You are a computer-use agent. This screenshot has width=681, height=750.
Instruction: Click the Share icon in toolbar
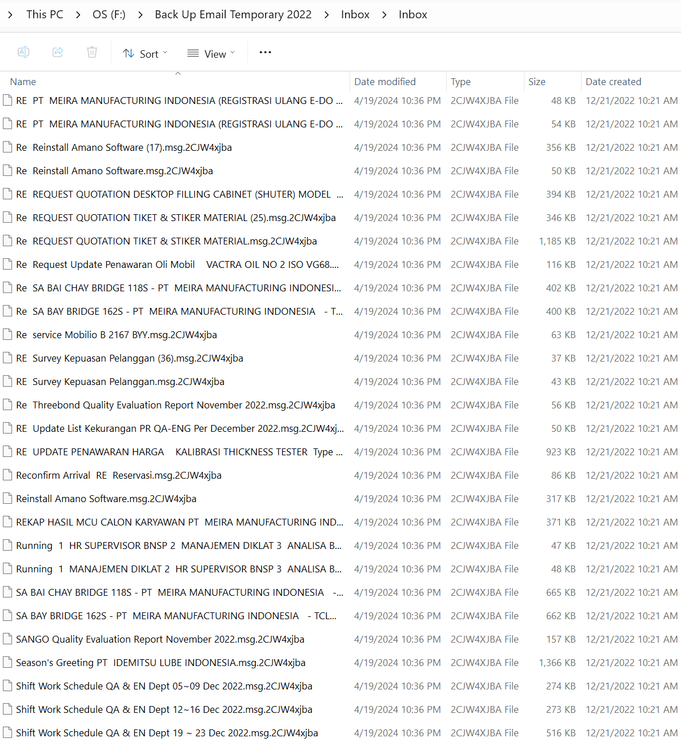tap(57, 52)
